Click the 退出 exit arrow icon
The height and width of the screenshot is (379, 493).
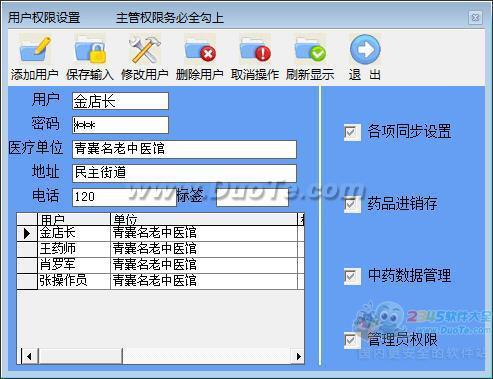(365, 49)
